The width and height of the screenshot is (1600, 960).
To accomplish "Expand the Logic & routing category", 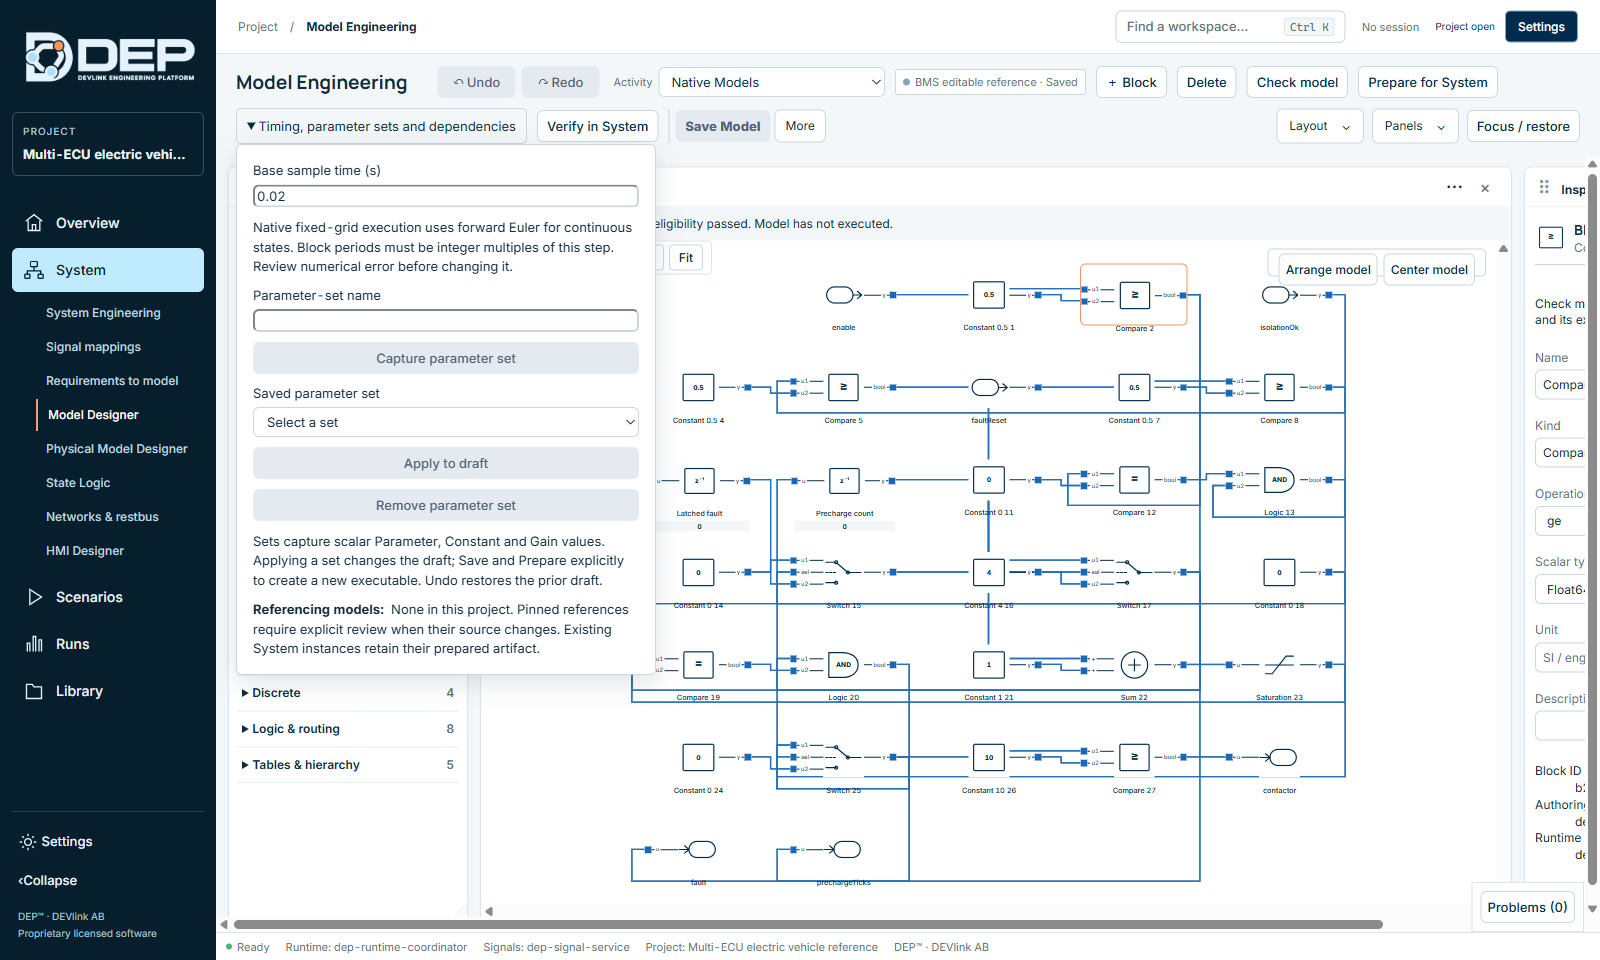I will tap(348, 729).
